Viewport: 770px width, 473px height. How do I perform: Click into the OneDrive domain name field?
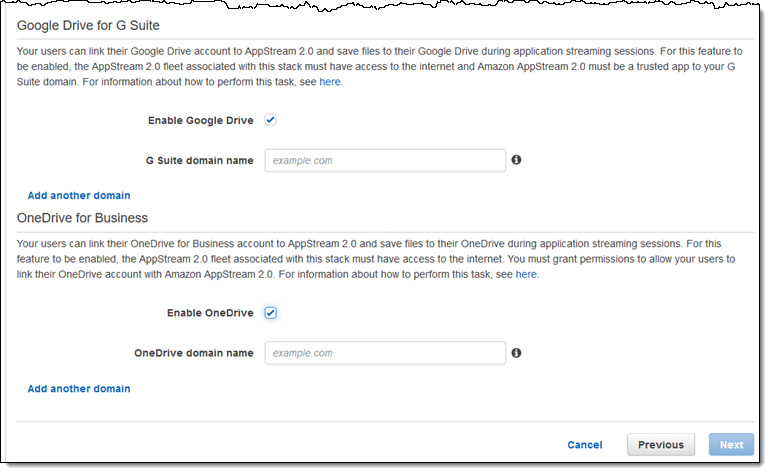[385, 353]
